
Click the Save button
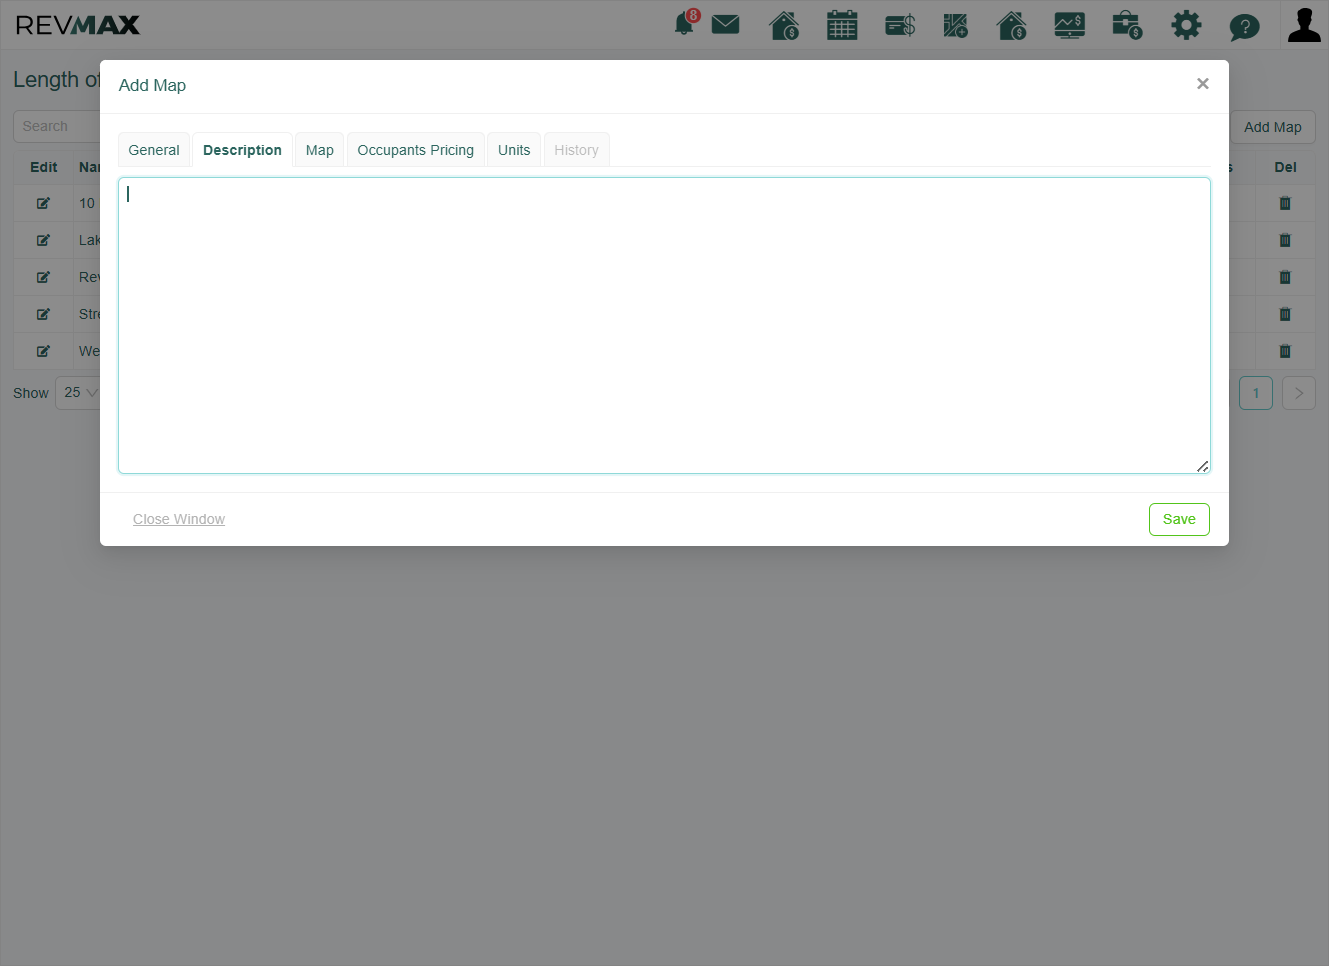(1179, 519)
